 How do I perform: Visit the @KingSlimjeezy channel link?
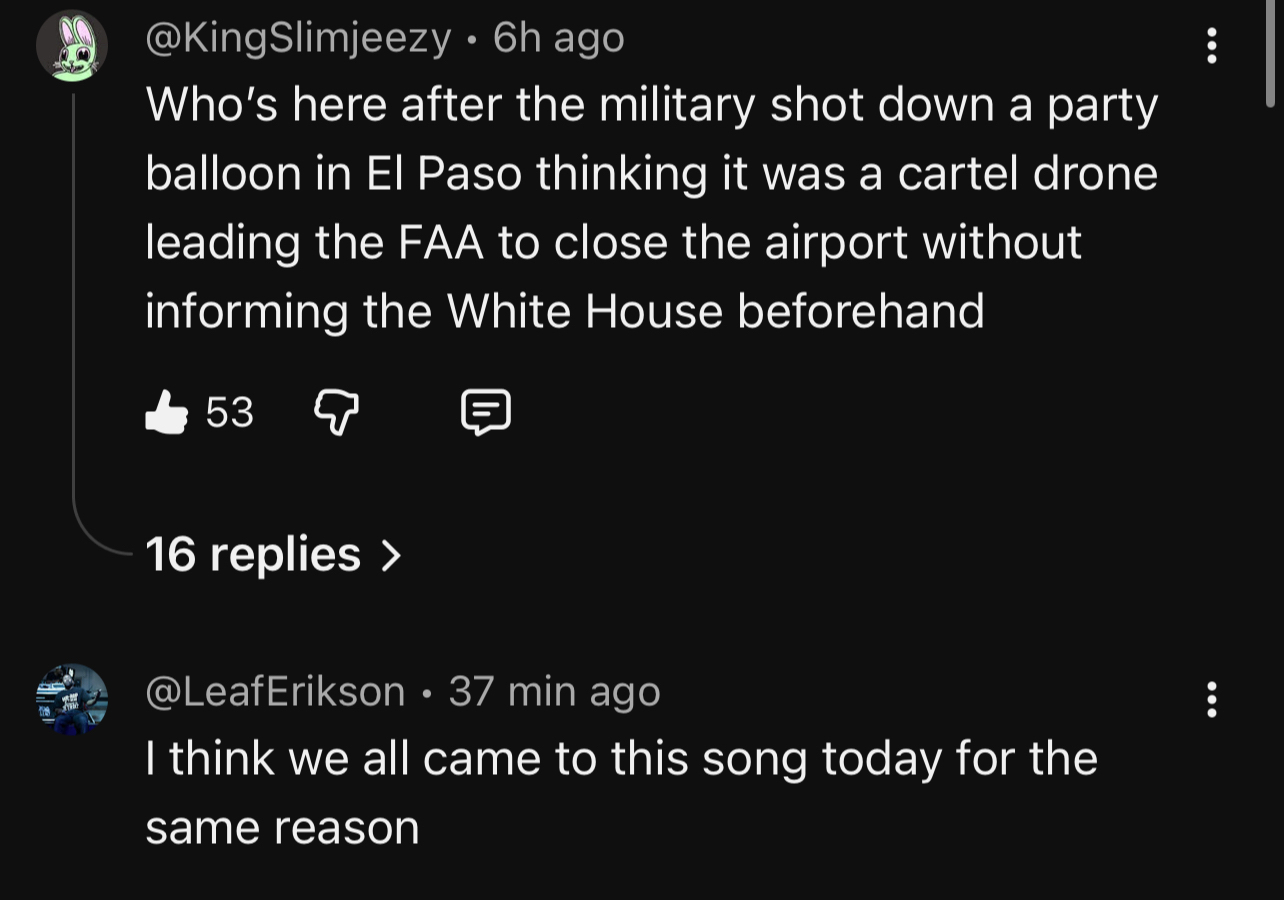(298, 39)
